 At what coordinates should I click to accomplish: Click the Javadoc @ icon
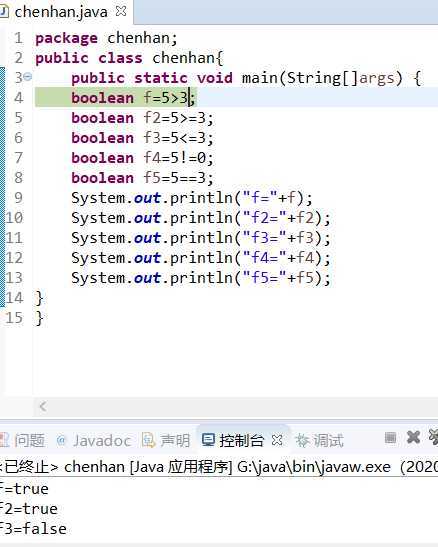[x=61, y=440]
